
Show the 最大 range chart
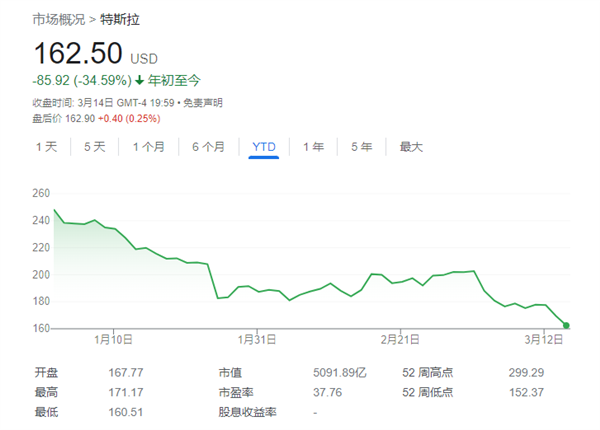click(x=411, y=147)
